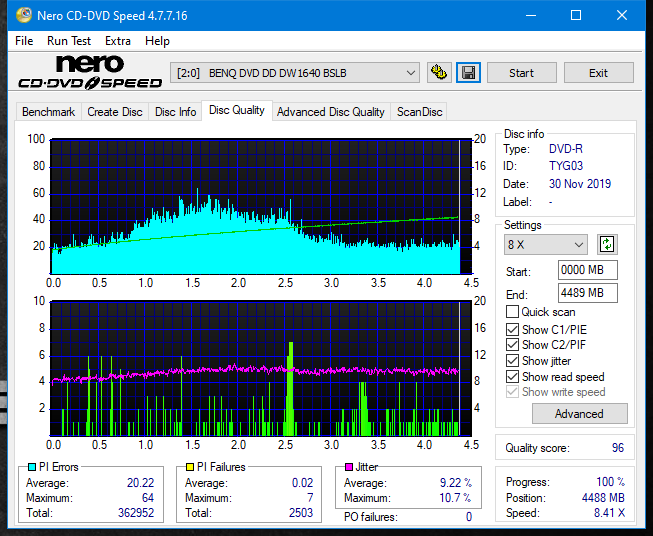Click the Start position 0000 MB field

coord(587,270)
